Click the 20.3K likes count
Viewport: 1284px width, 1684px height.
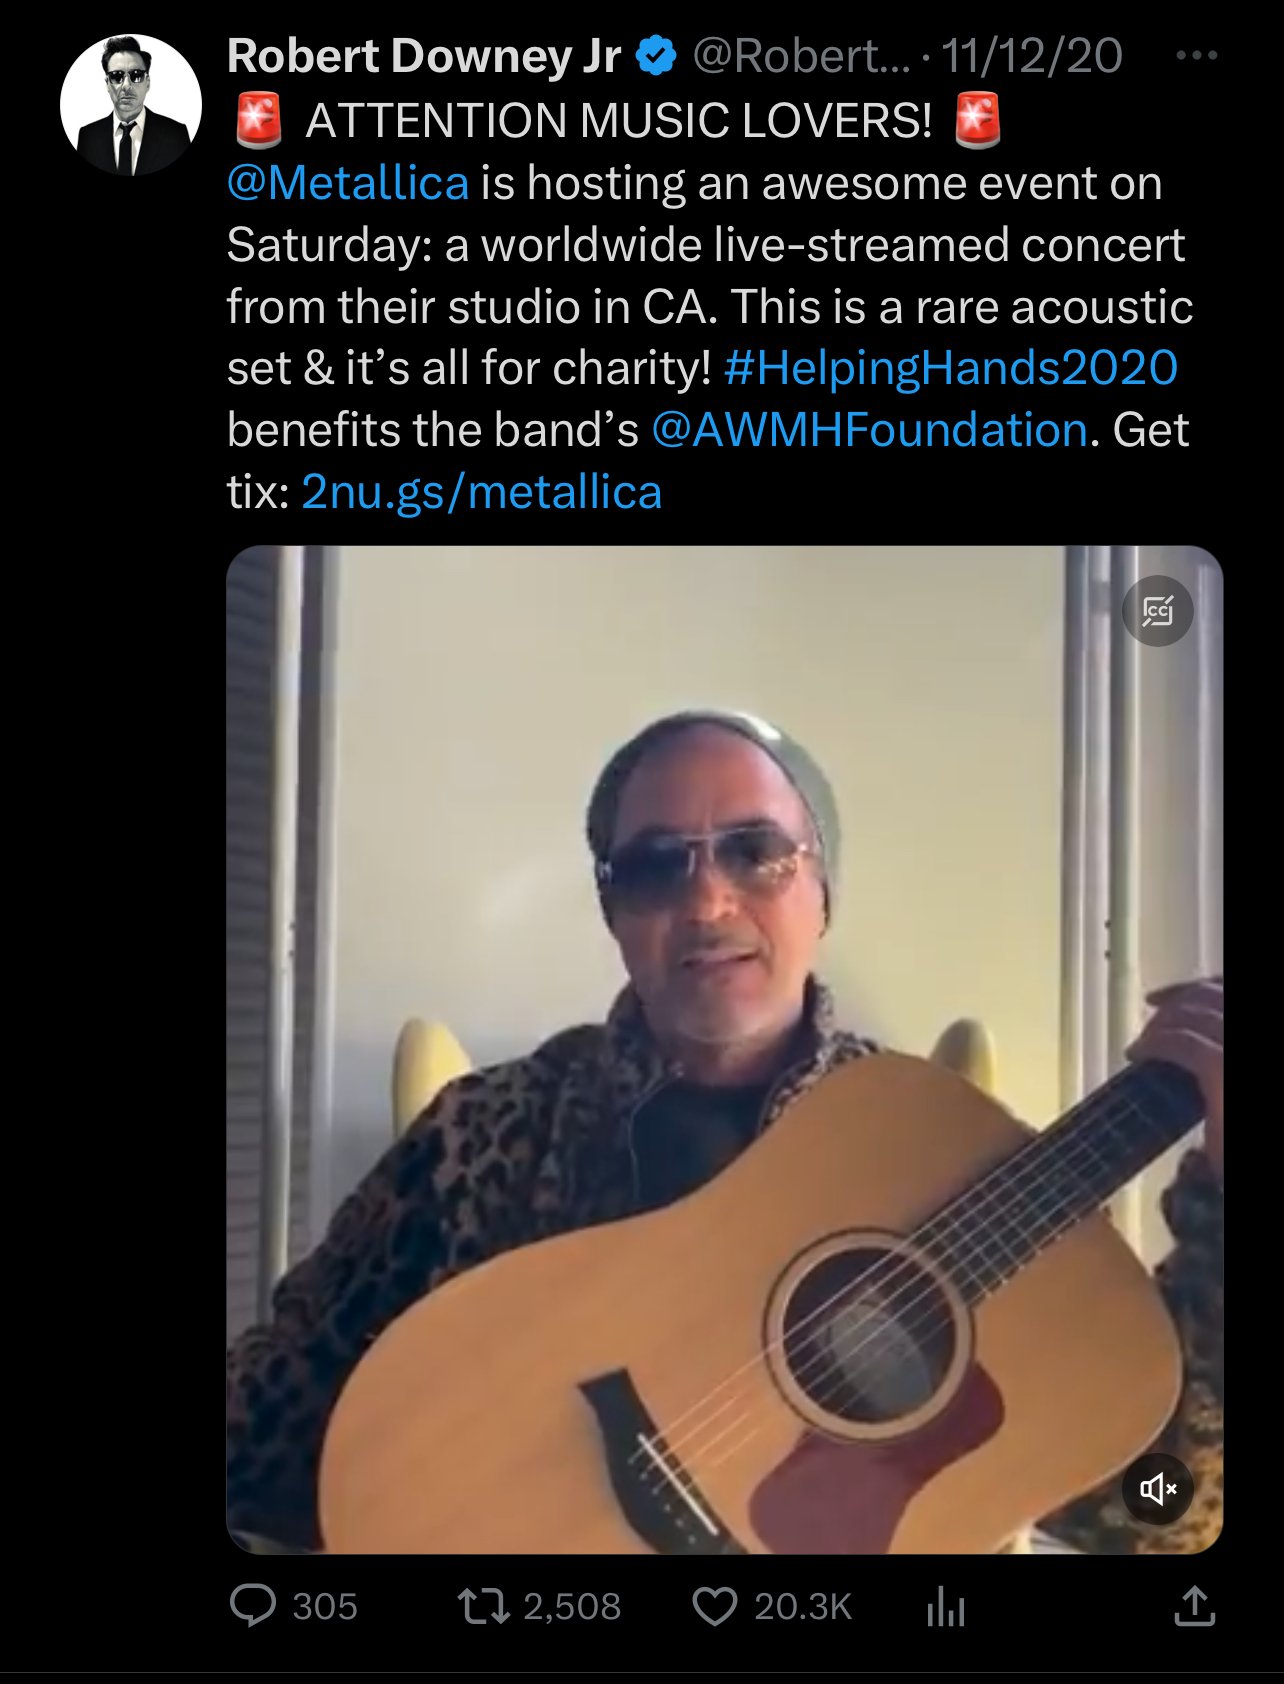point(803,1607)
